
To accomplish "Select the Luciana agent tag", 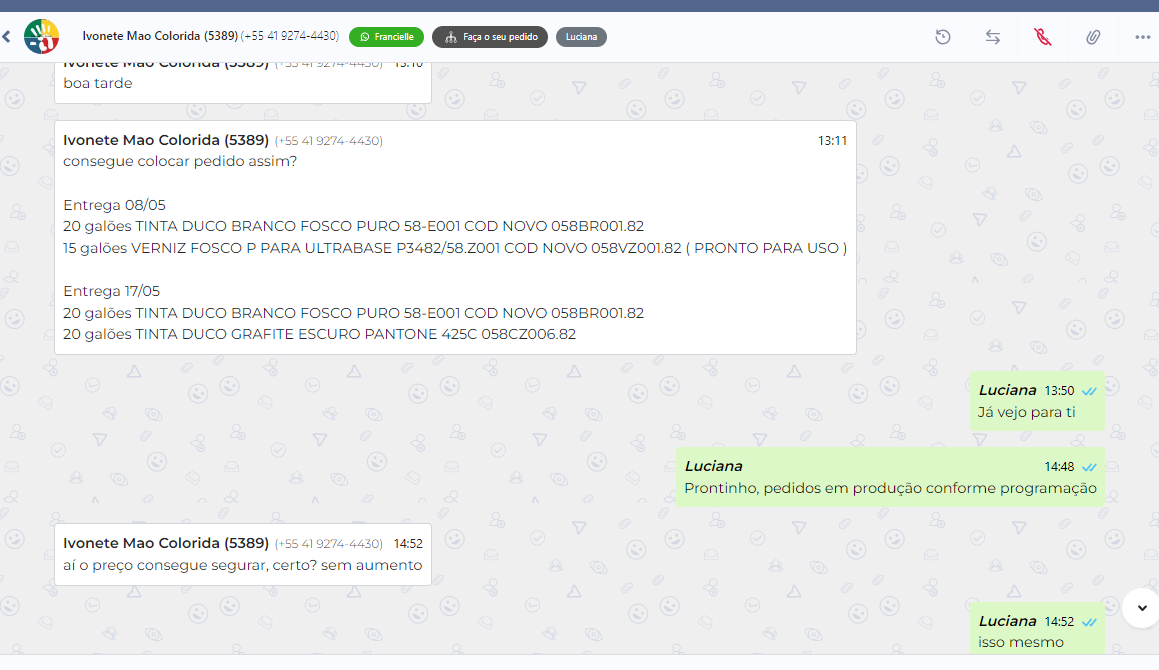I will point(581,37).
